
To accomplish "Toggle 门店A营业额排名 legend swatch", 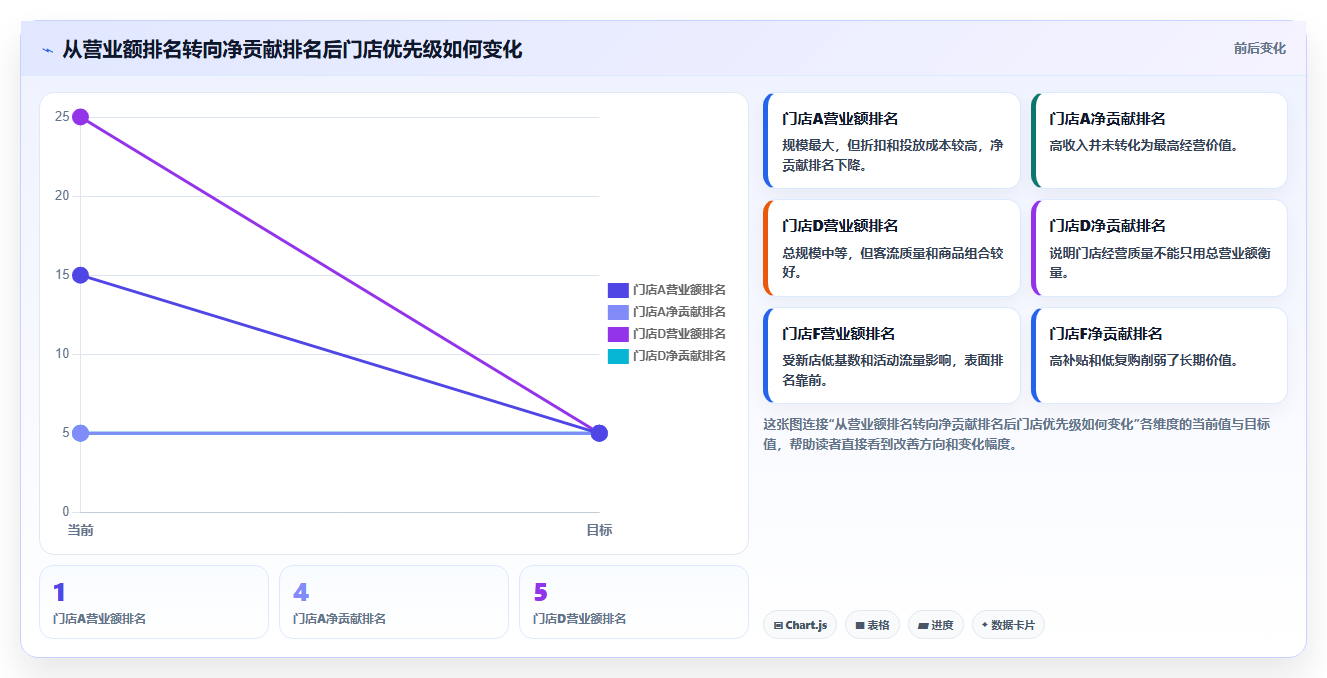I will (x=618, y=290).
